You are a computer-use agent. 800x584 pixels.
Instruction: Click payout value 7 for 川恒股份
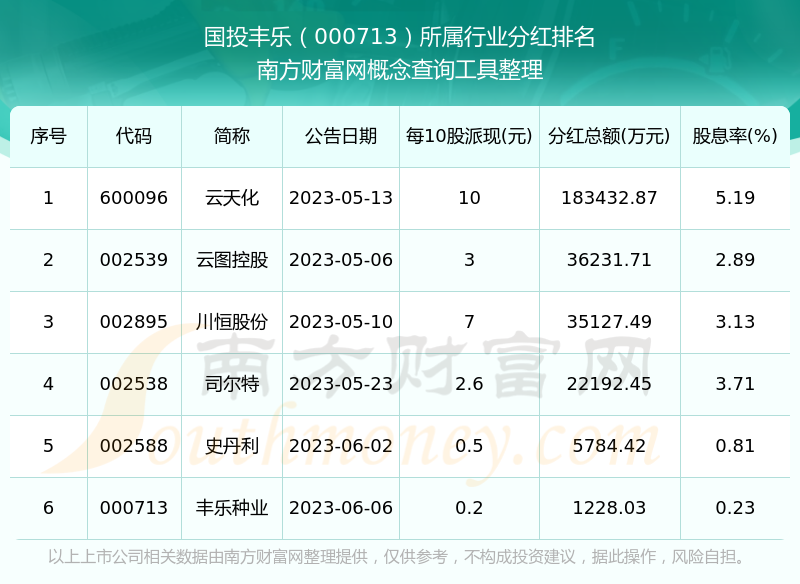[x=469, y=322]
